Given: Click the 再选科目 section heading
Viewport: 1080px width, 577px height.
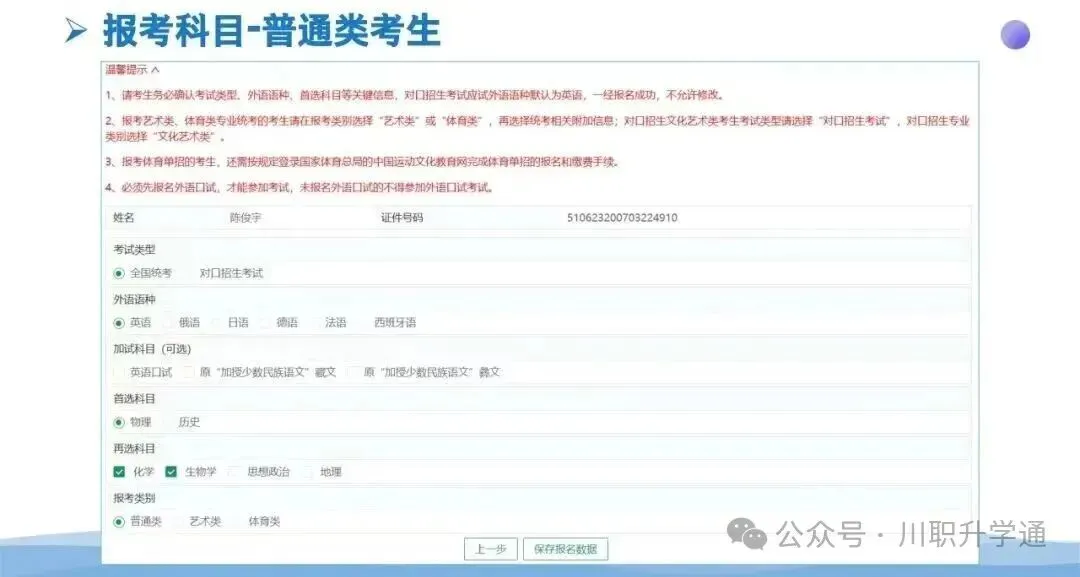Looking at the screenshot, I should pos(134,448).
